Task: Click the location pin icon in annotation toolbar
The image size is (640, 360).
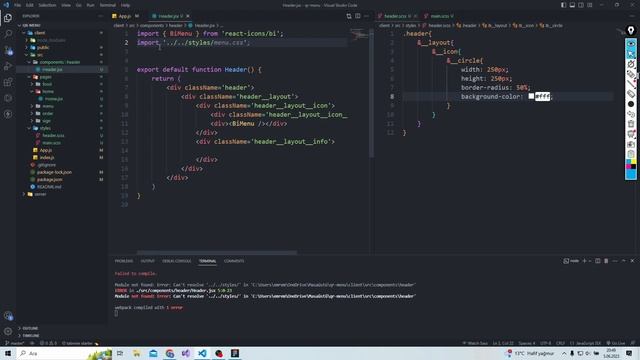Action: click(631, 30)
